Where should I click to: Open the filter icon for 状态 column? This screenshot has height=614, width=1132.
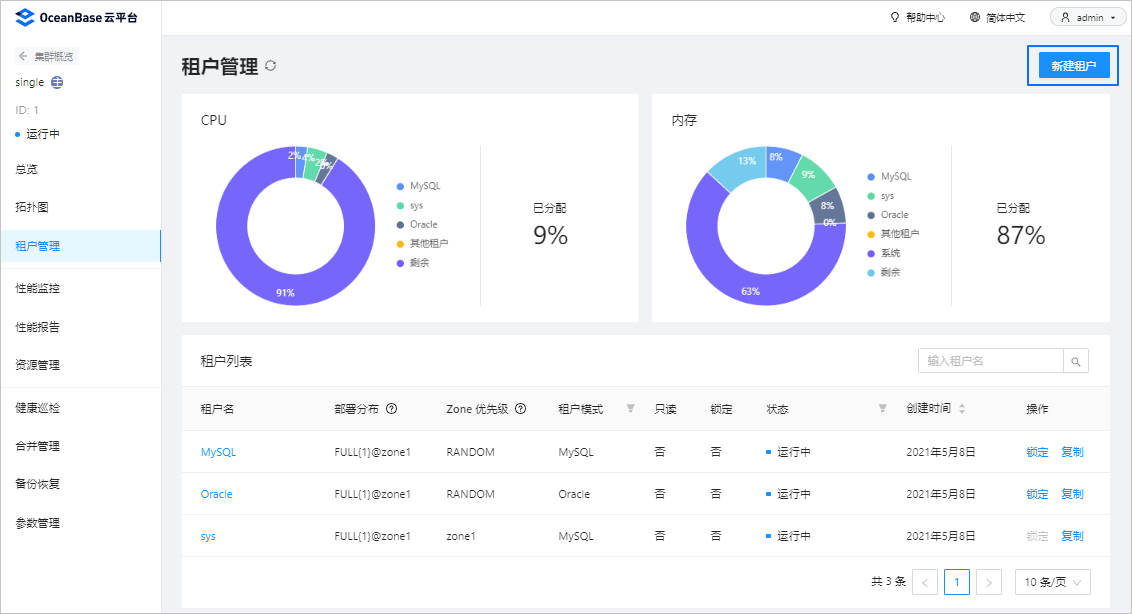882,409
